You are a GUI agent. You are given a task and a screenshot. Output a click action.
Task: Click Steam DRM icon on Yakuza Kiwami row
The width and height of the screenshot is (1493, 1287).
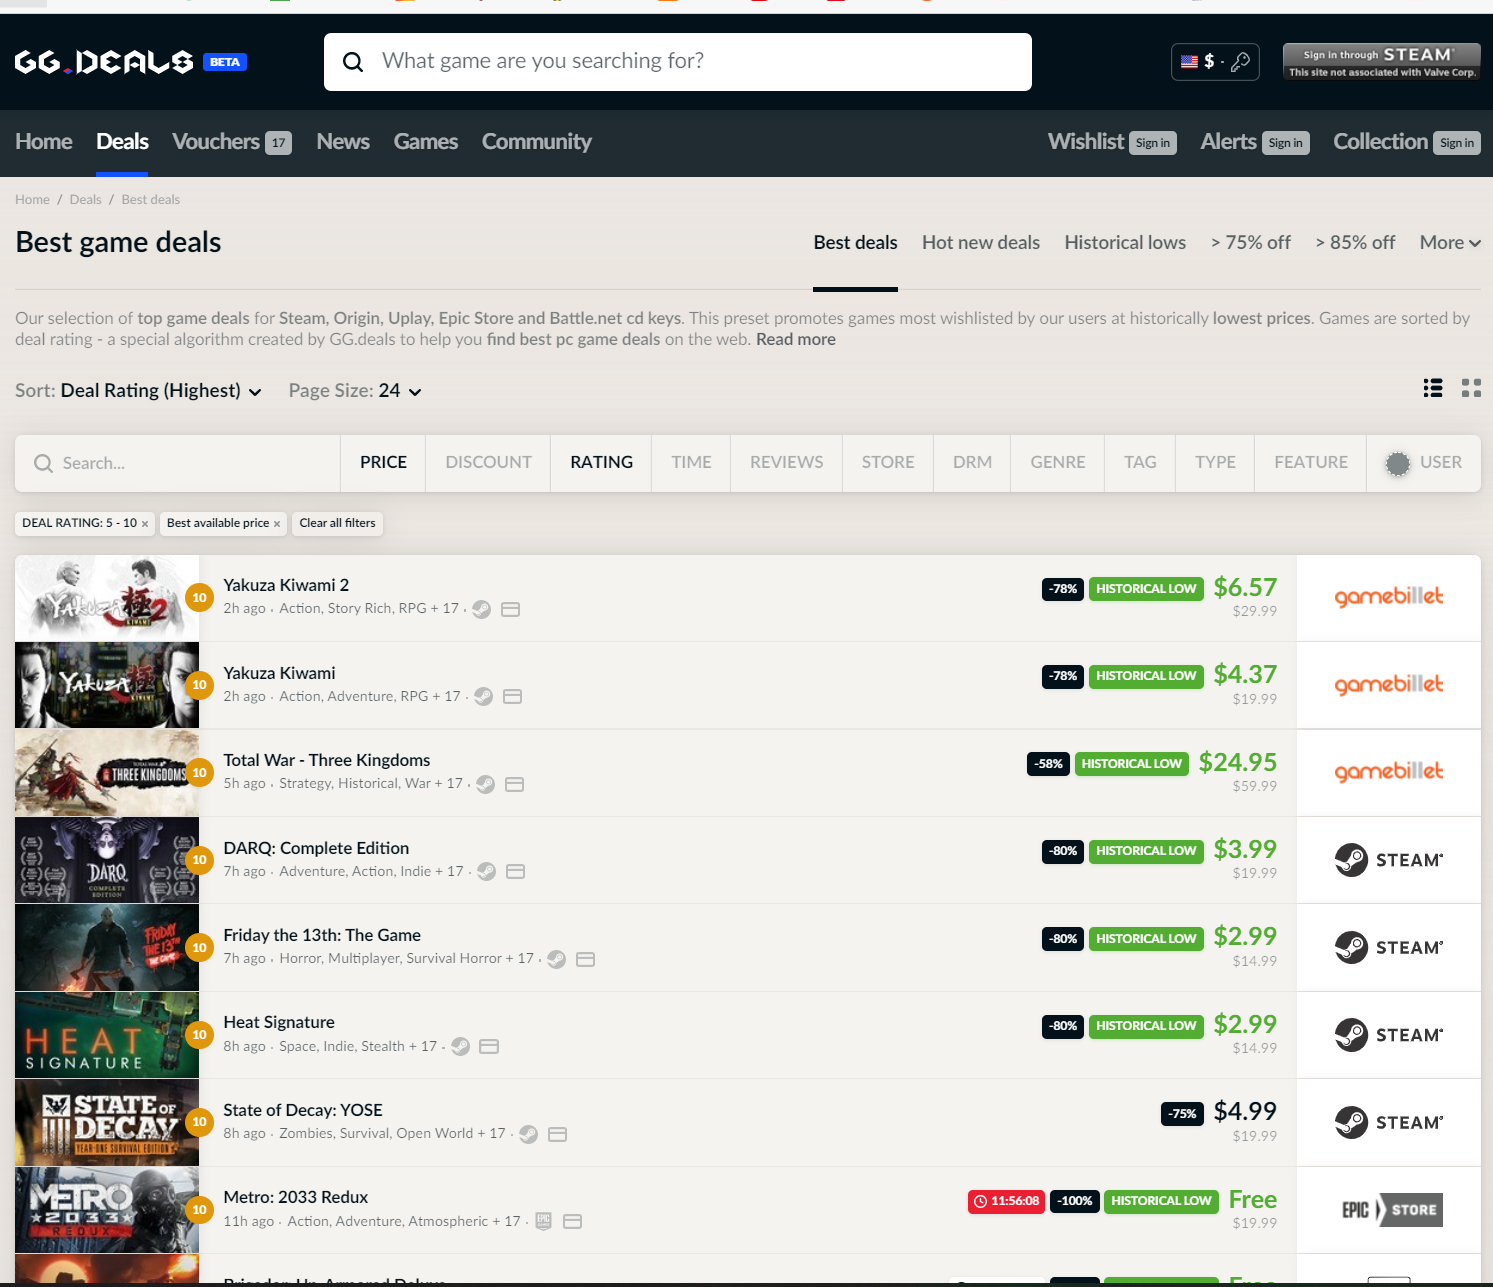pyautogui.click(x=483, y=696)
